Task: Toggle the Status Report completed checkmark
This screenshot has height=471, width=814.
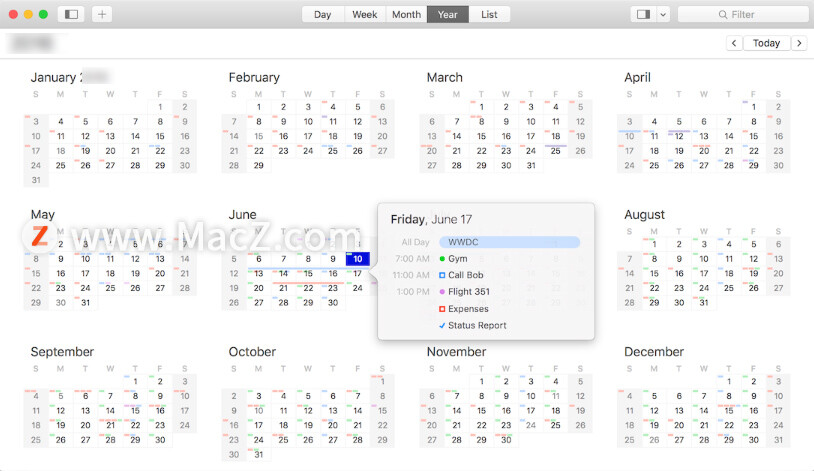Action: 442,326
